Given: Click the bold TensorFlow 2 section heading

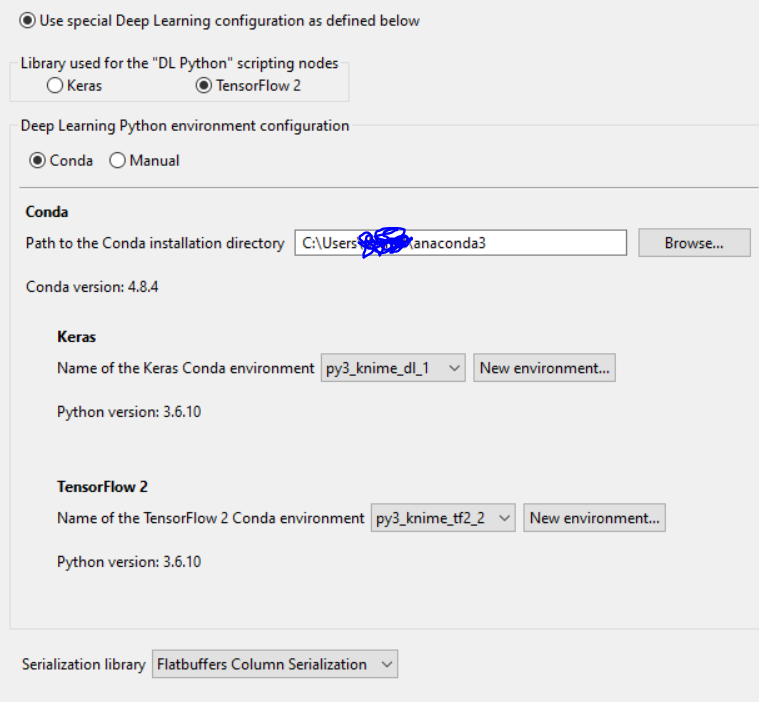Looking at the screenshot, I should click(x=102, y=487).
